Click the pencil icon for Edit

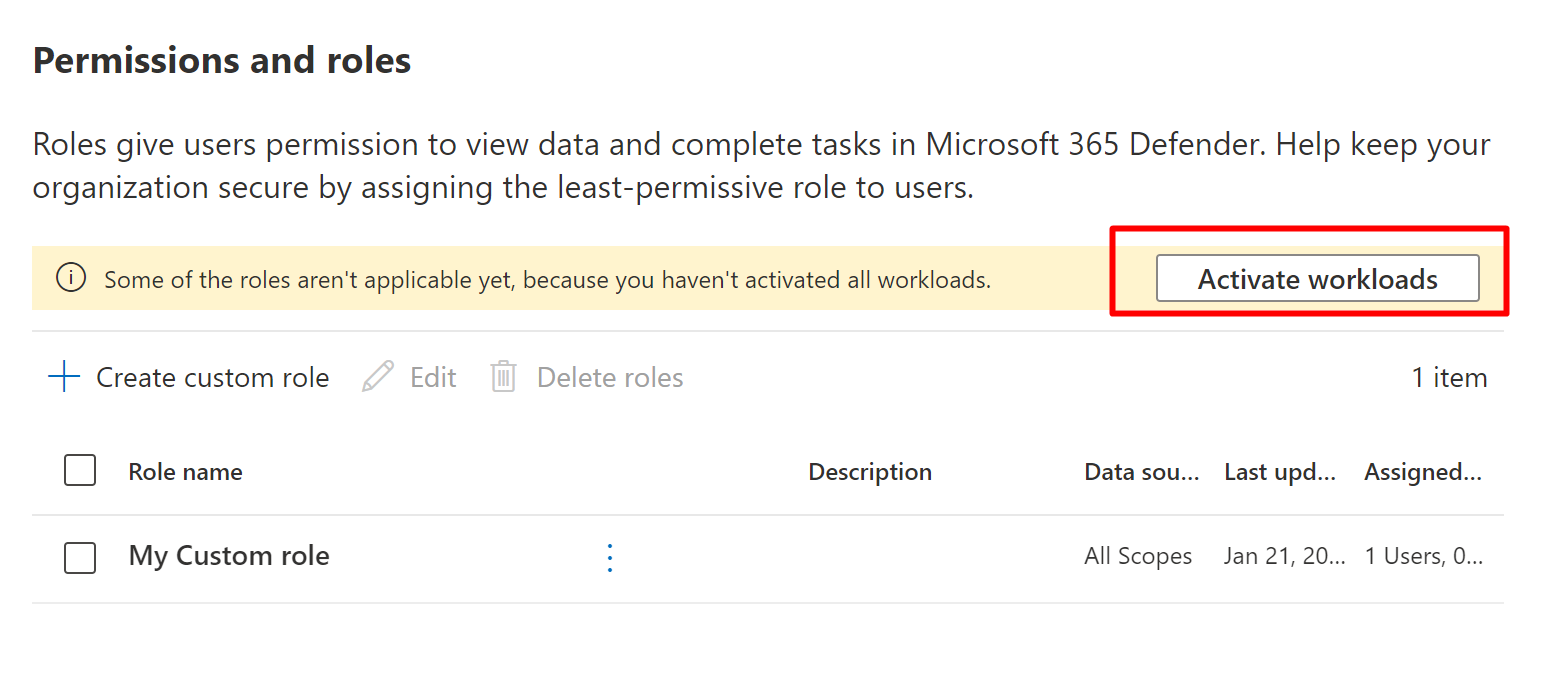(x=378, y=377)
